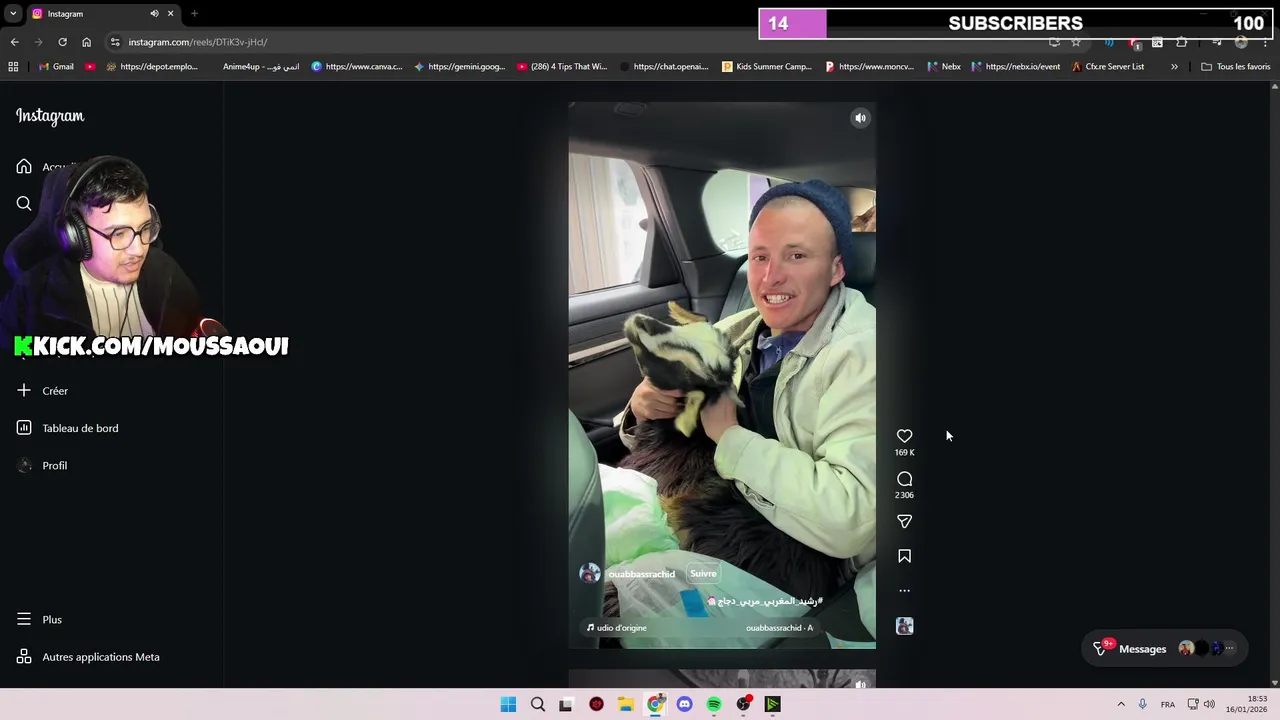Open the three-dots menu in the Messages bar
Image resolution: width=1280 pixels, height=720 pixels.
tap(1229, 649)
